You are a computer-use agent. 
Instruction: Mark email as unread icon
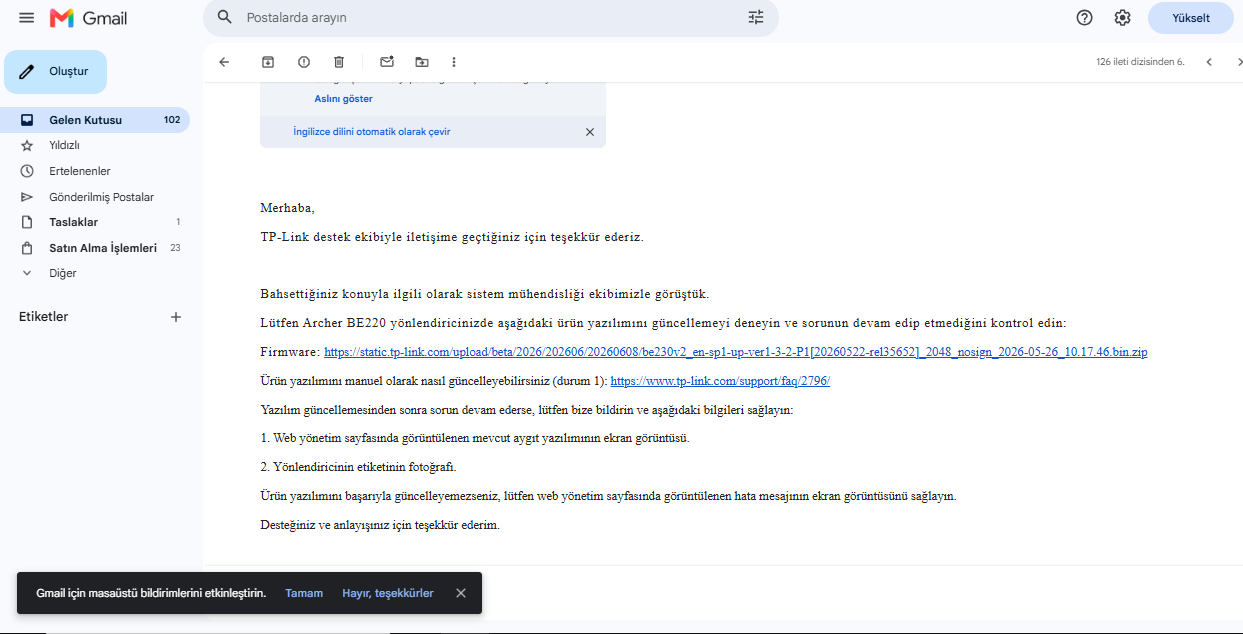pos(387,62)
